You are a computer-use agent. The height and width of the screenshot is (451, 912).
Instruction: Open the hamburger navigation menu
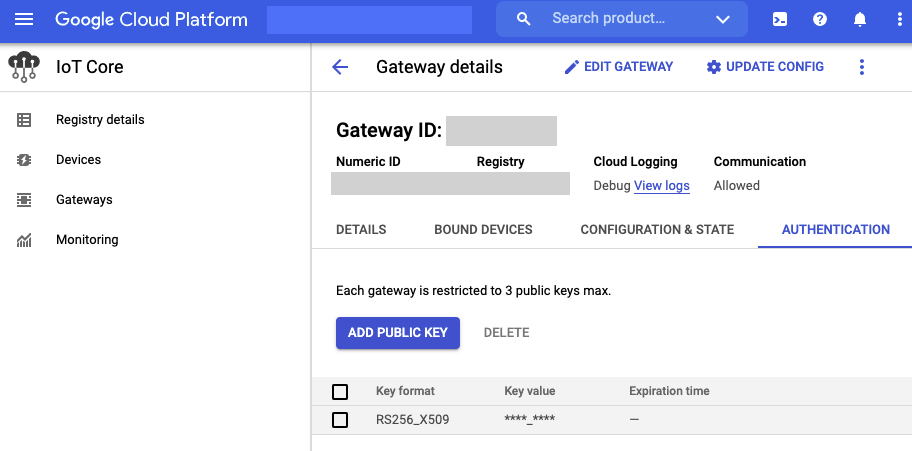(24, 19)
